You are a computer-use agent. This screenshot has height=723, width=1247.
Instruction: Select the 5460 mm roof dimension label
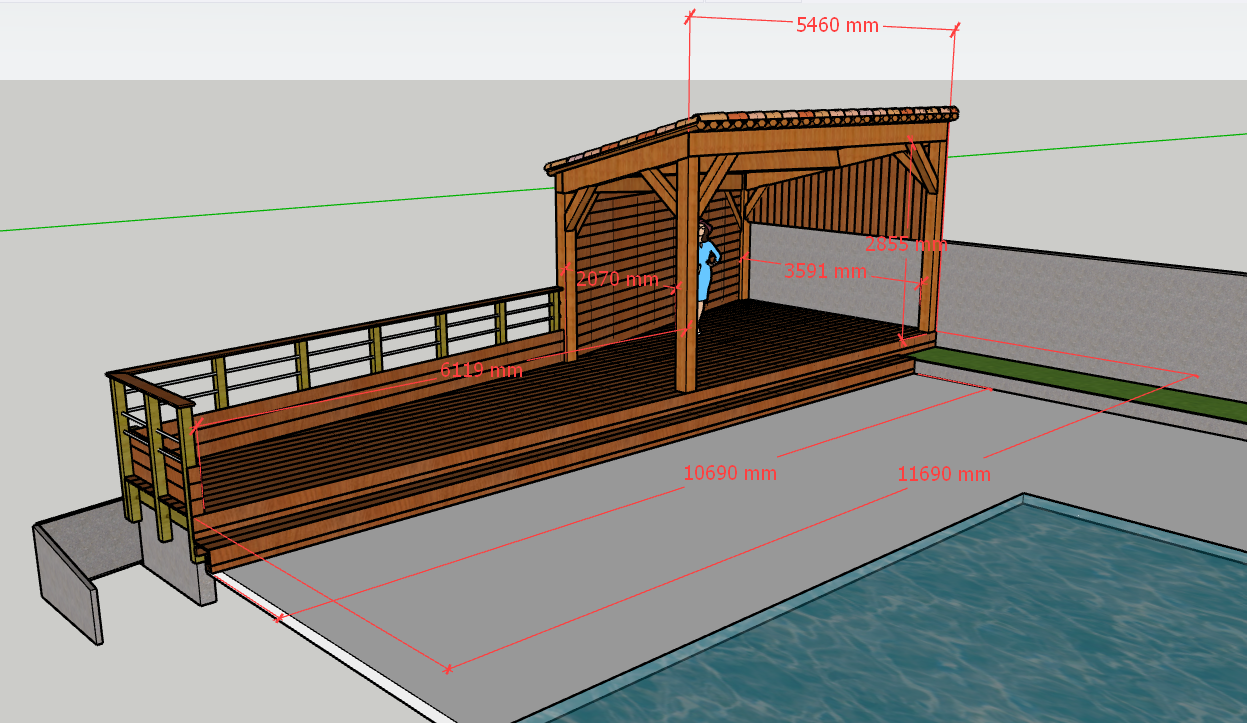tap(837, 26)
